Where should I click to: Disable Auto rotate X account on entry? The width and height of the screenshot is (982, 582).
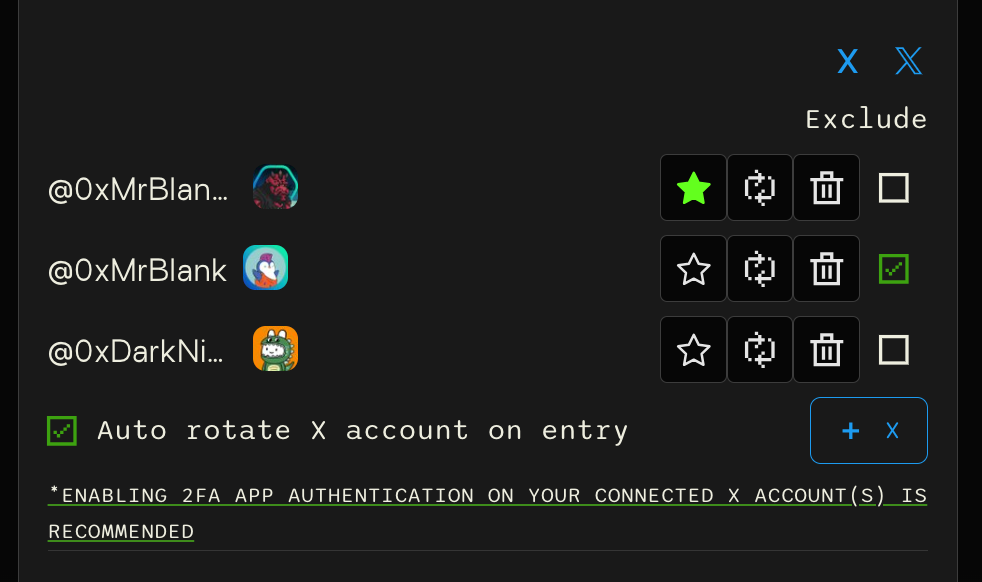coord(62,431)
